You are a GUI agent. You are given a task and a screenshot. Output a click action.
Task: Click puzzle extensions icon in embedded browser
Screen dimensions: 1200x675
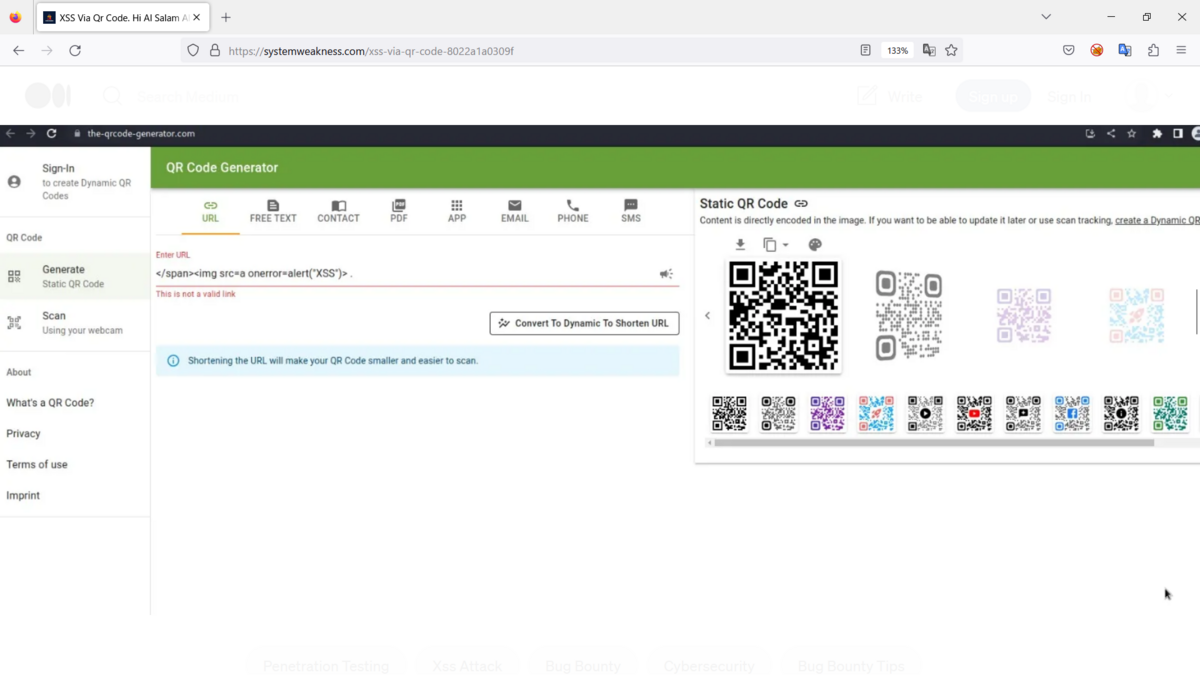coord(1157,133)
